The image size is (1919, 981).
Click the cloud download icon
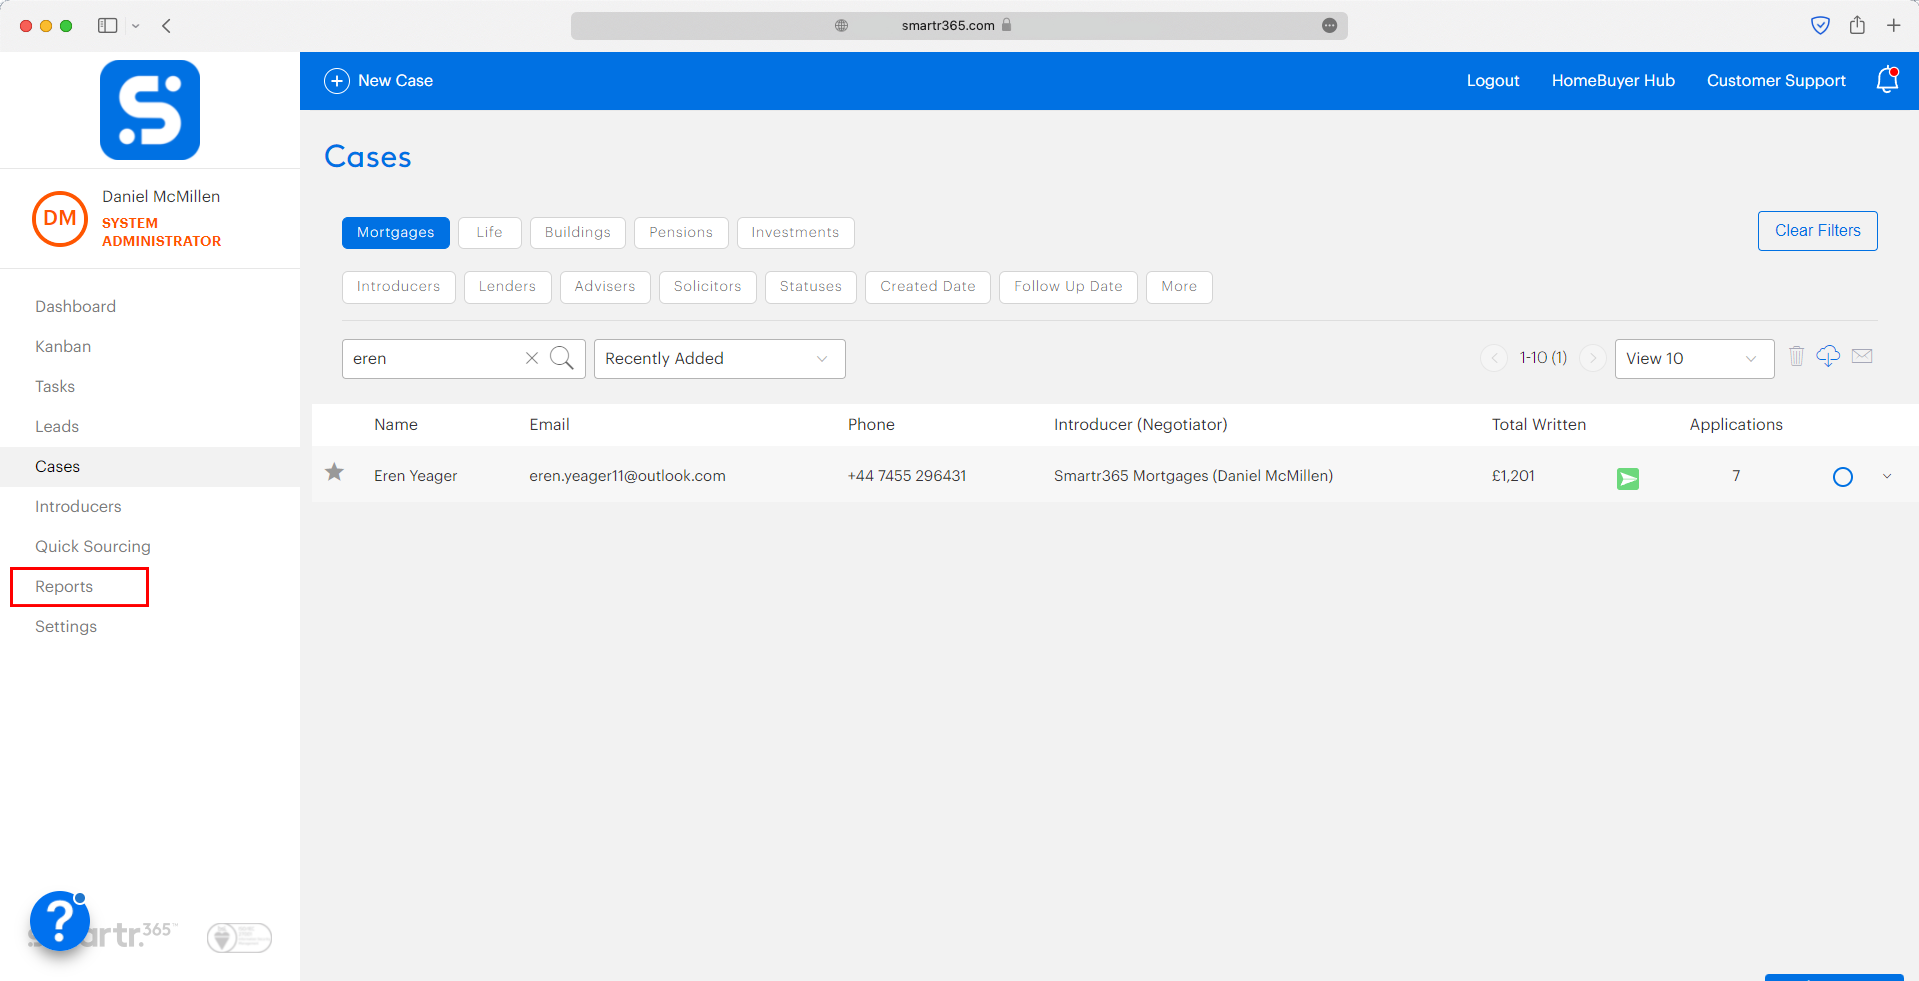[x=1828, y=356]
